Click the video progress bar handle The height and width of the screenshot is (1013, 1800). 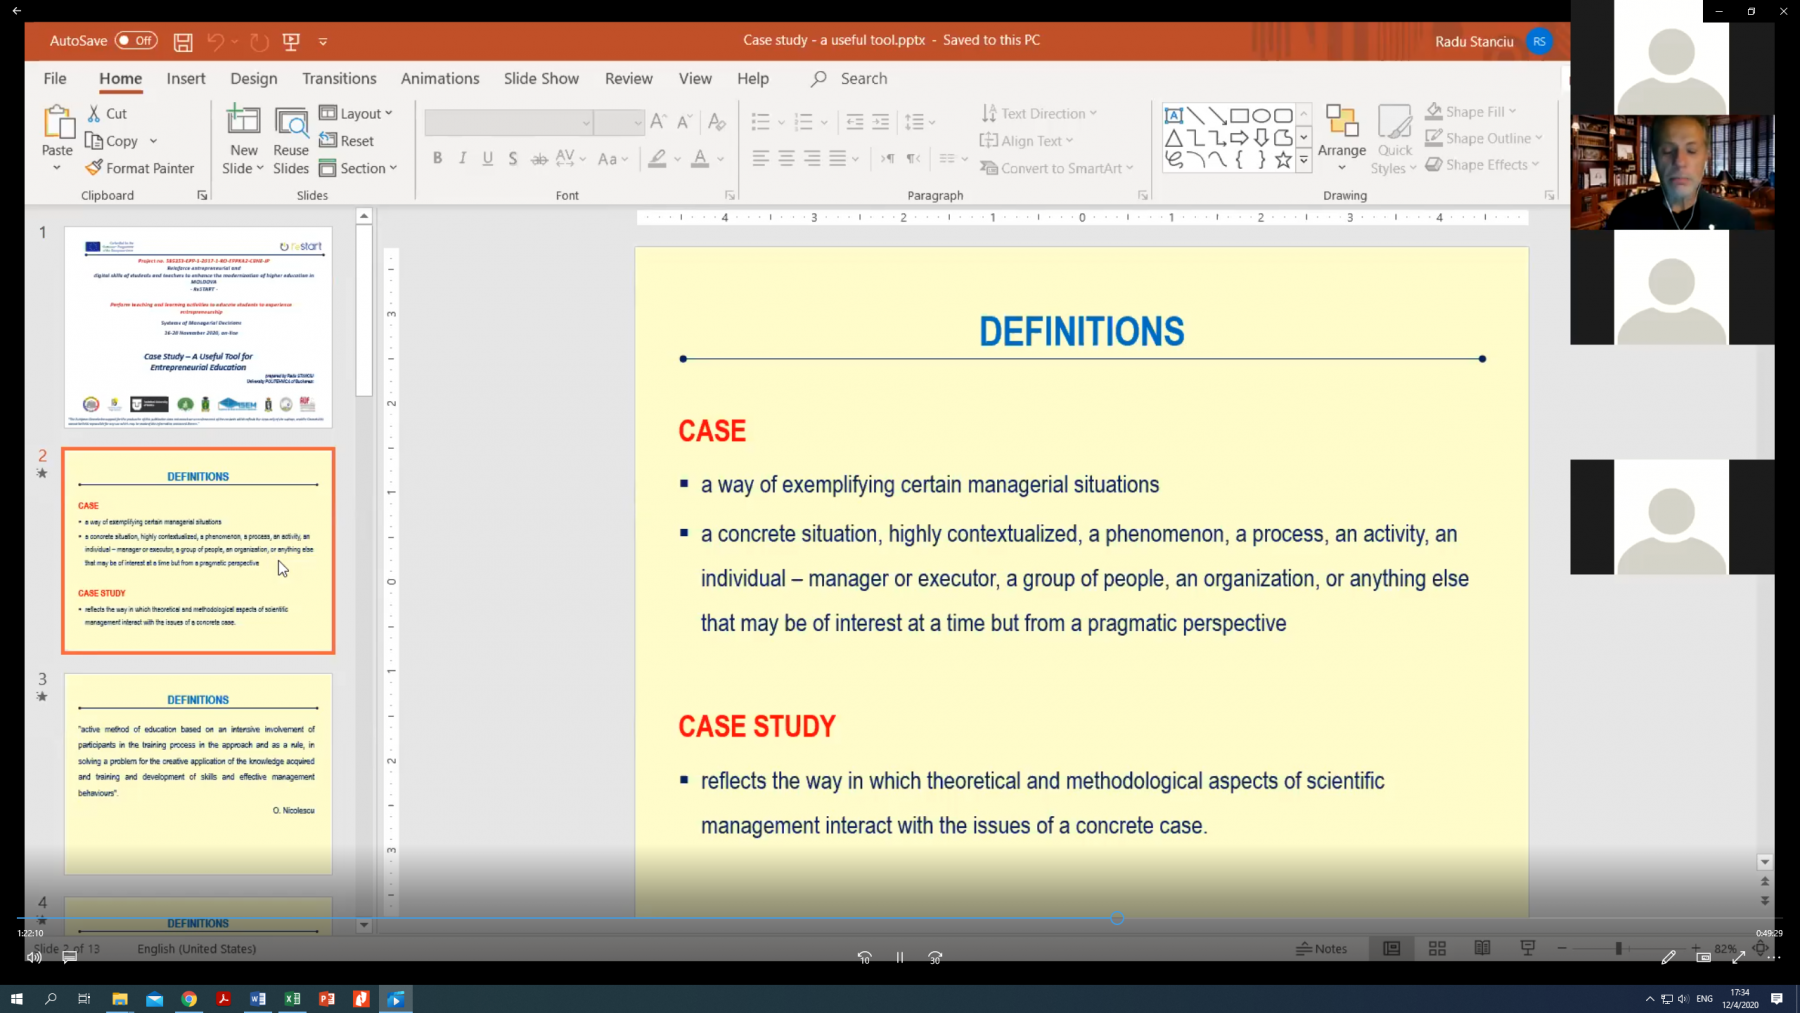click(1117, 918)
